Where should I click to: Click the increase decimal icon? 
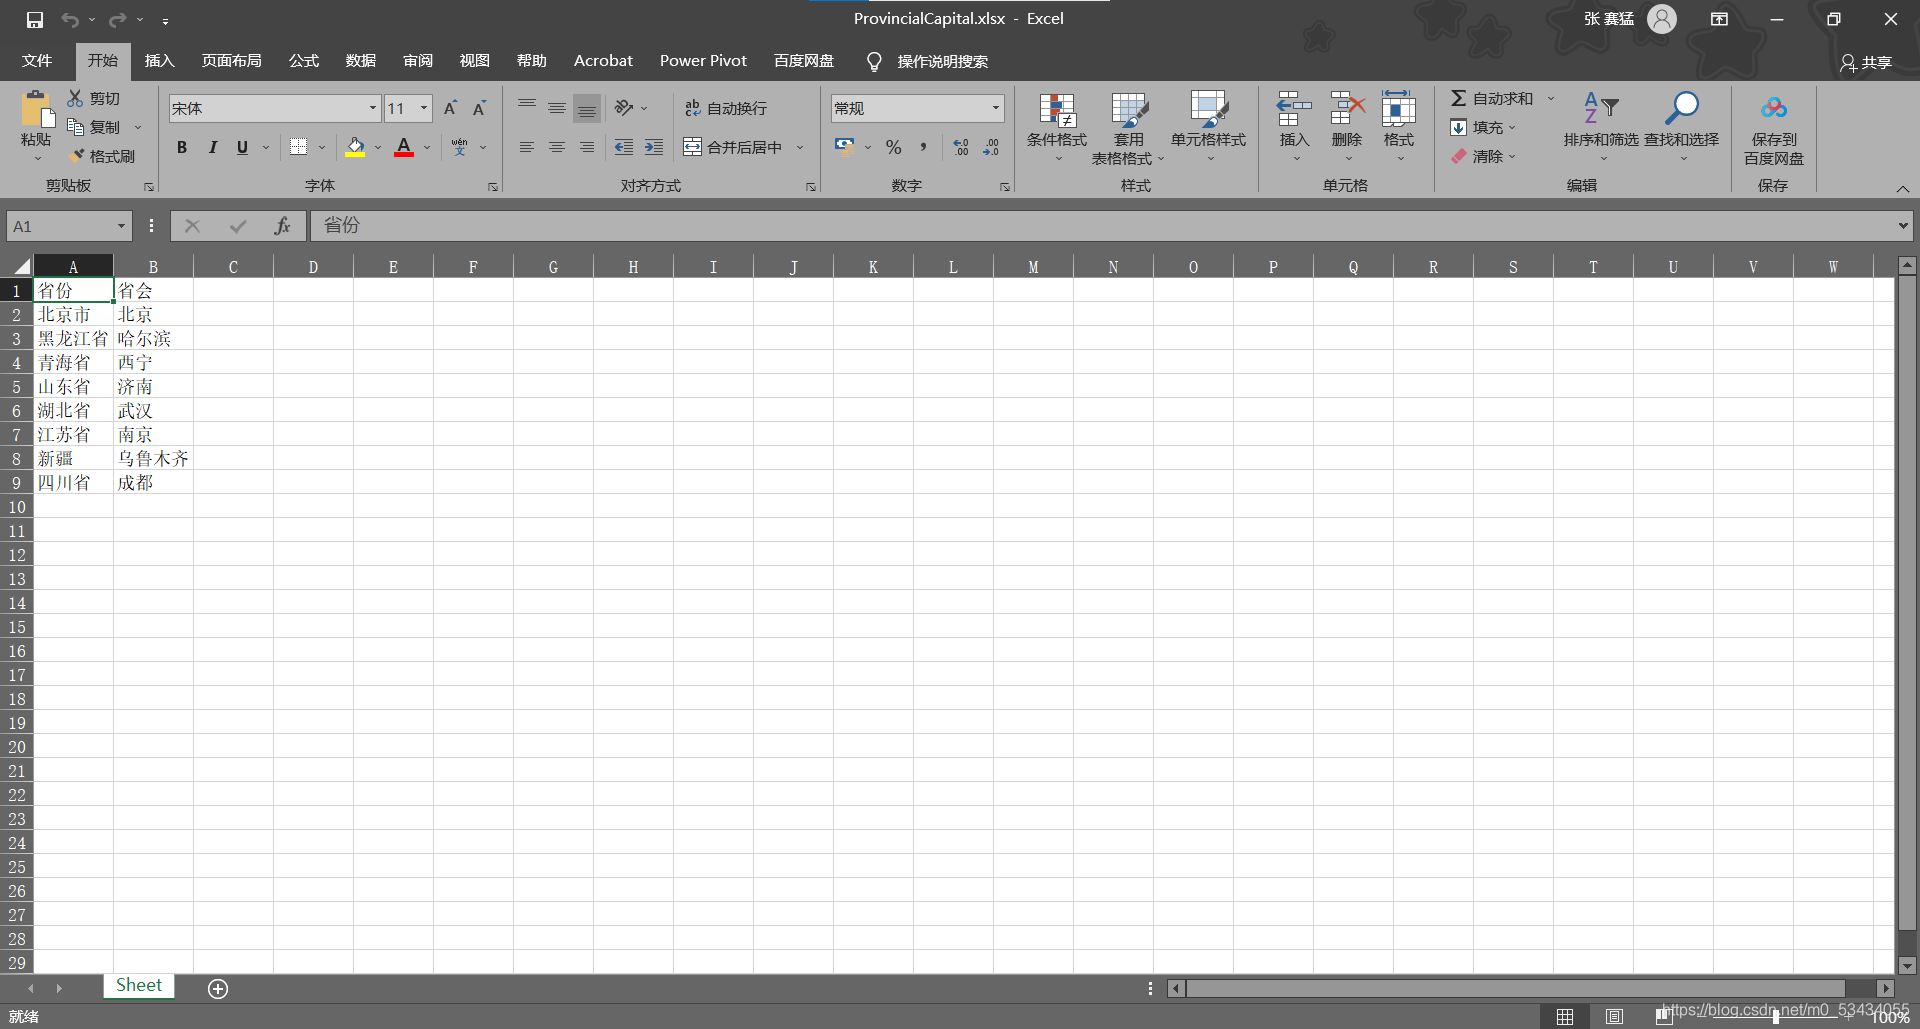coord(960,147)
